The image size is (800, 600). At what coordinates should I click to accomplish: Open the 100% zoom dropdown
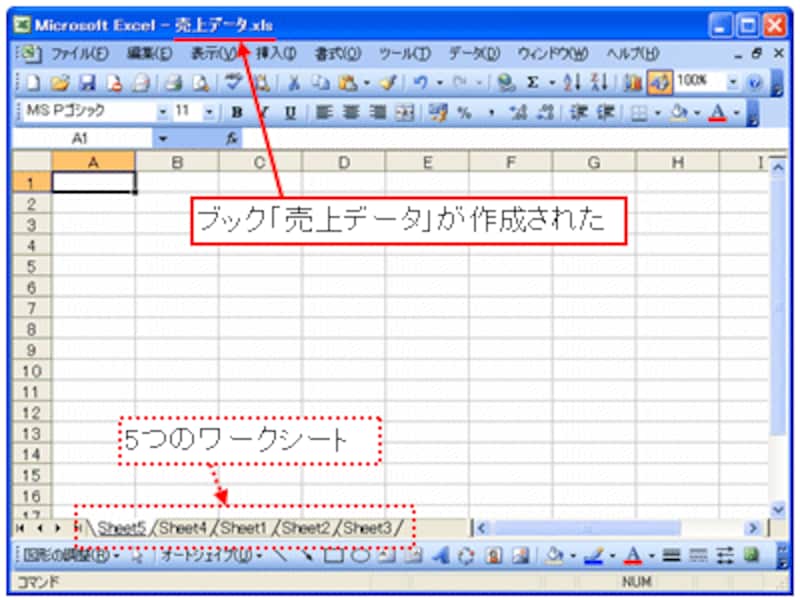pos(733,82)
